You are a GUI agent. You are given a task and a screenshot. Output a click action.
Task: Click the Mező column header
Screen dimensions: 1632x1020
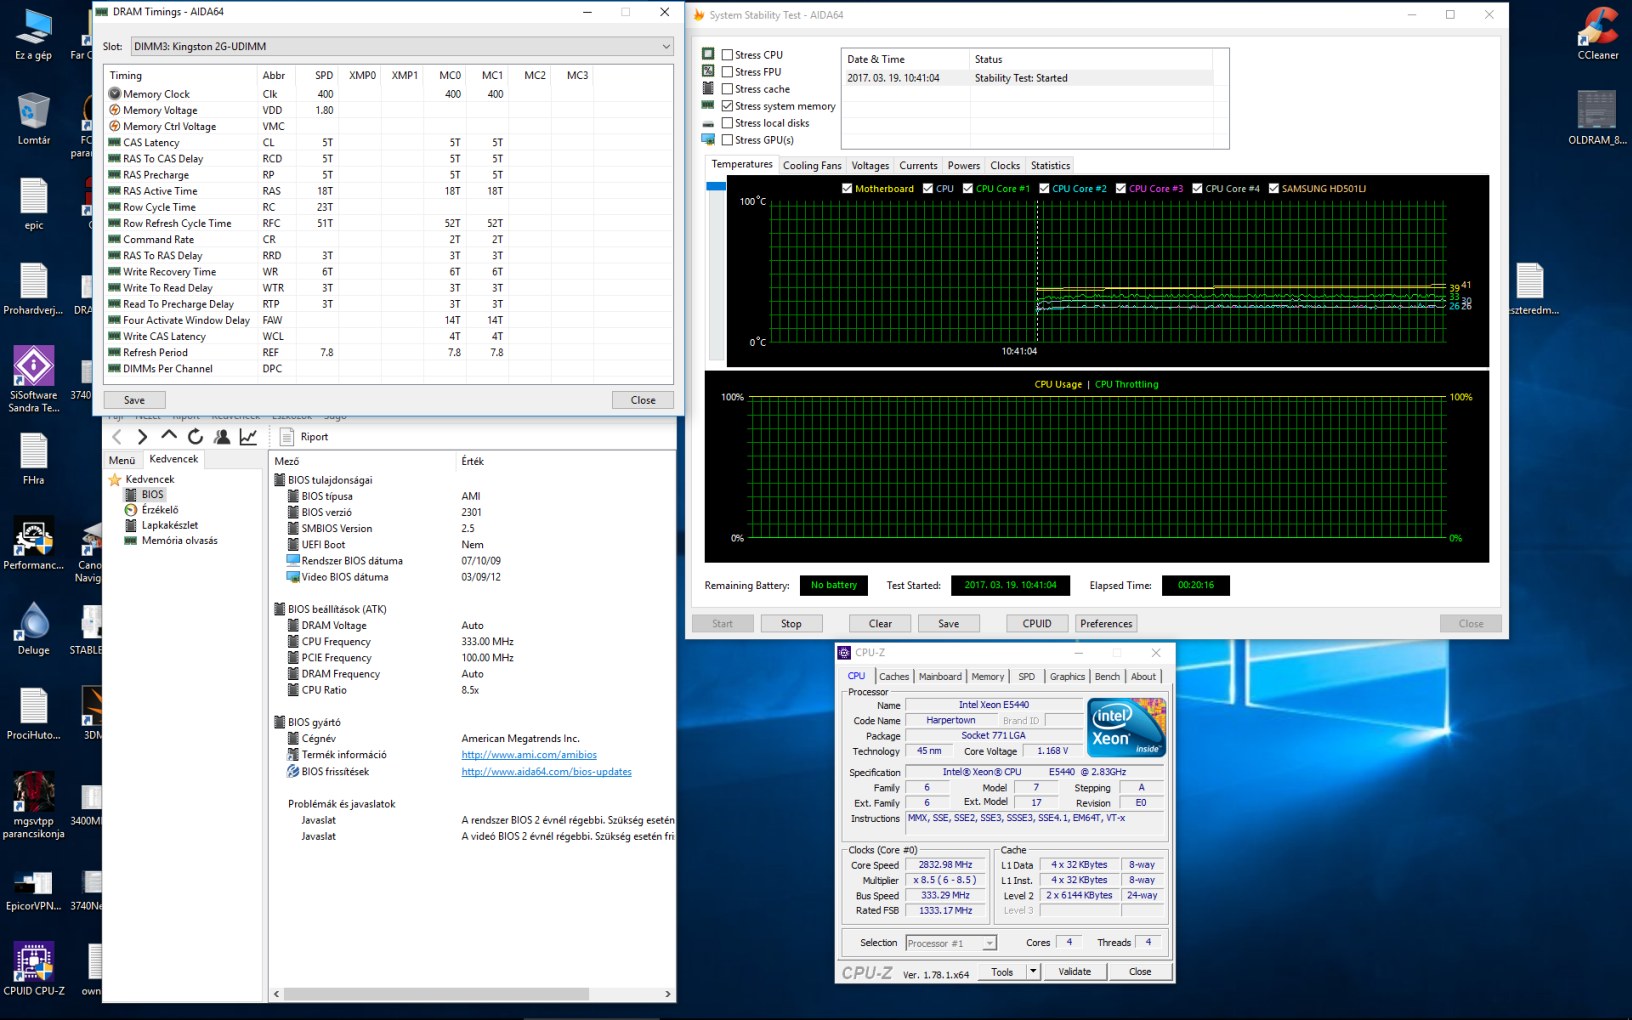287,461
